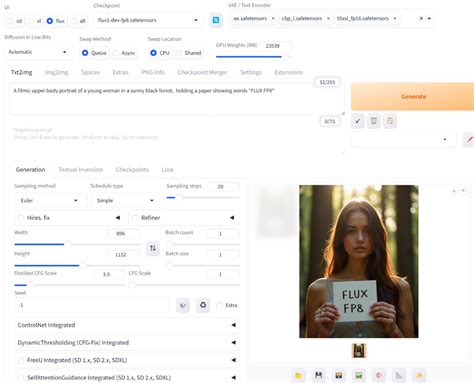Image resolution: width=474 pixels, height=383 pixels.
Task: Swap width and height values icon
Action: click(153, 248)
